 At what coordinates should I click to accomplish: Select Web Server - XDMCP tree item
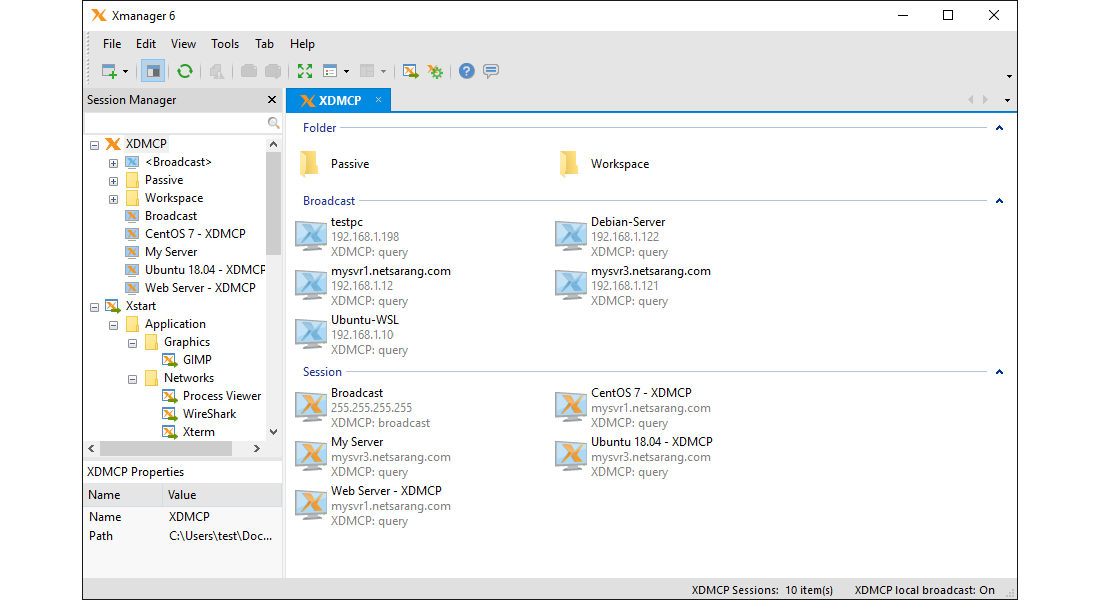[x=200, y=288]
